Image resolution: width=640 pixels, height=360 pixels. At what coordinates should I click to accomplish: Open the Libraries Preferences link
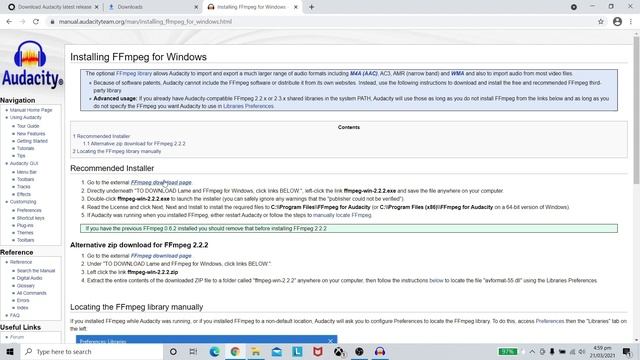tap(248, 106)
